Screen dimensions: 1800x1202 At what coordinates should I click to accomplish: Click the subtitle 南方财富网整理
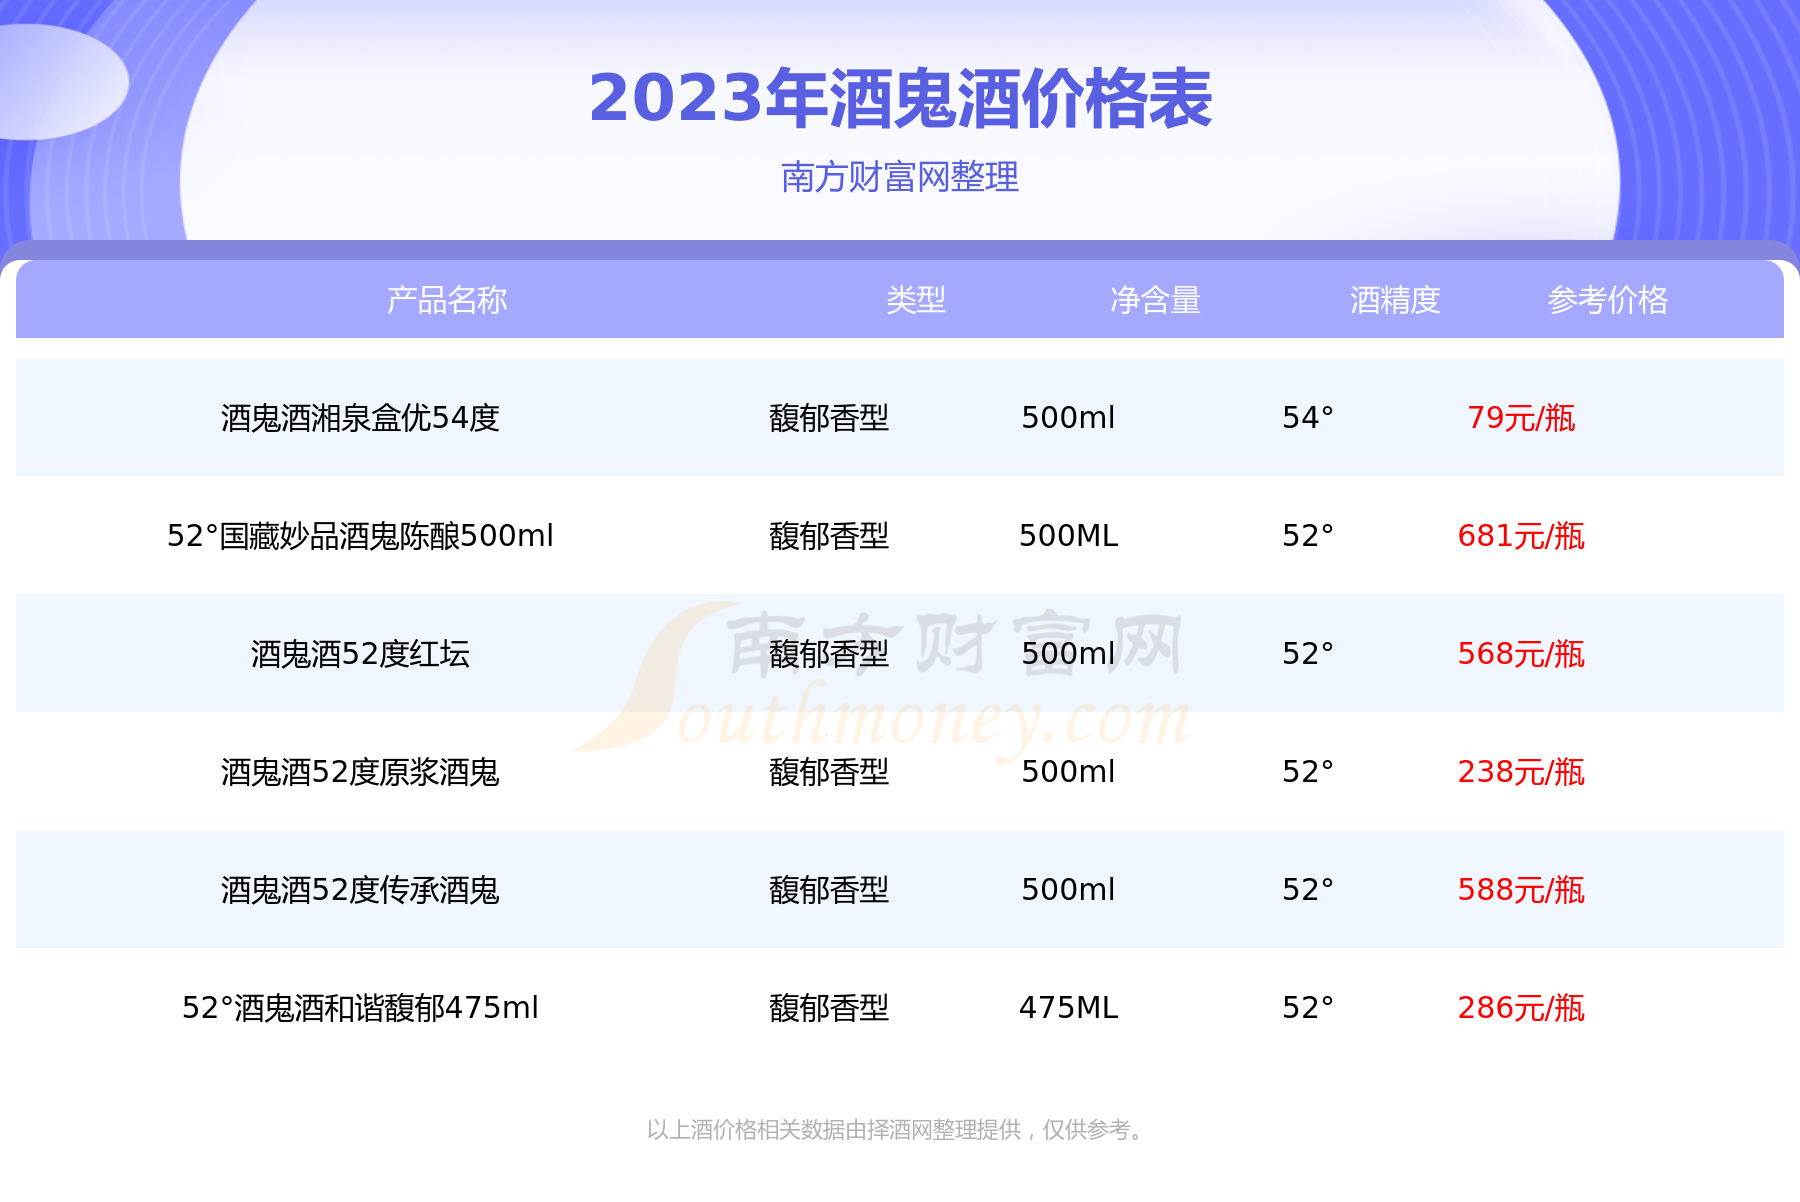(900, 177)
